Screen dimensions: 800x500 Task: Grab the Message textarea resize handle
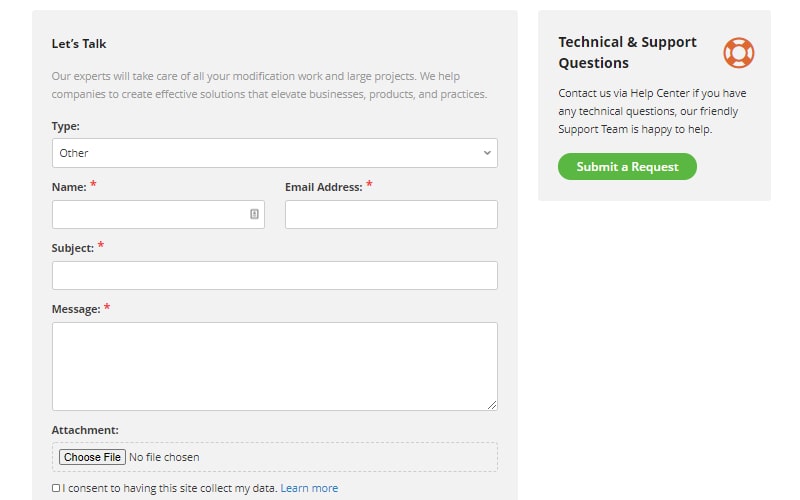coord(492,405)
